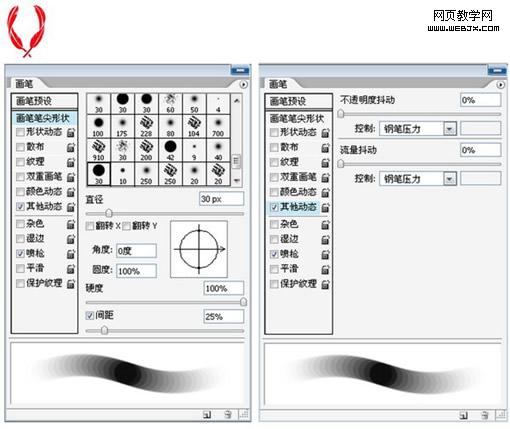Open 画笔预设 in left panel
This screenshot has height=429, width=510.
(44, 101)
